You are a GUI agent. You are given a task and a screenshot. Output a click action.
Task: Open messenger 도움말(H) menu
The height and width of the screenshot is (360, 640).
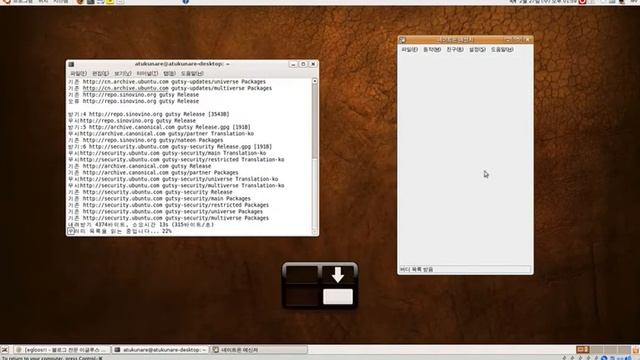tap(502, 49)
